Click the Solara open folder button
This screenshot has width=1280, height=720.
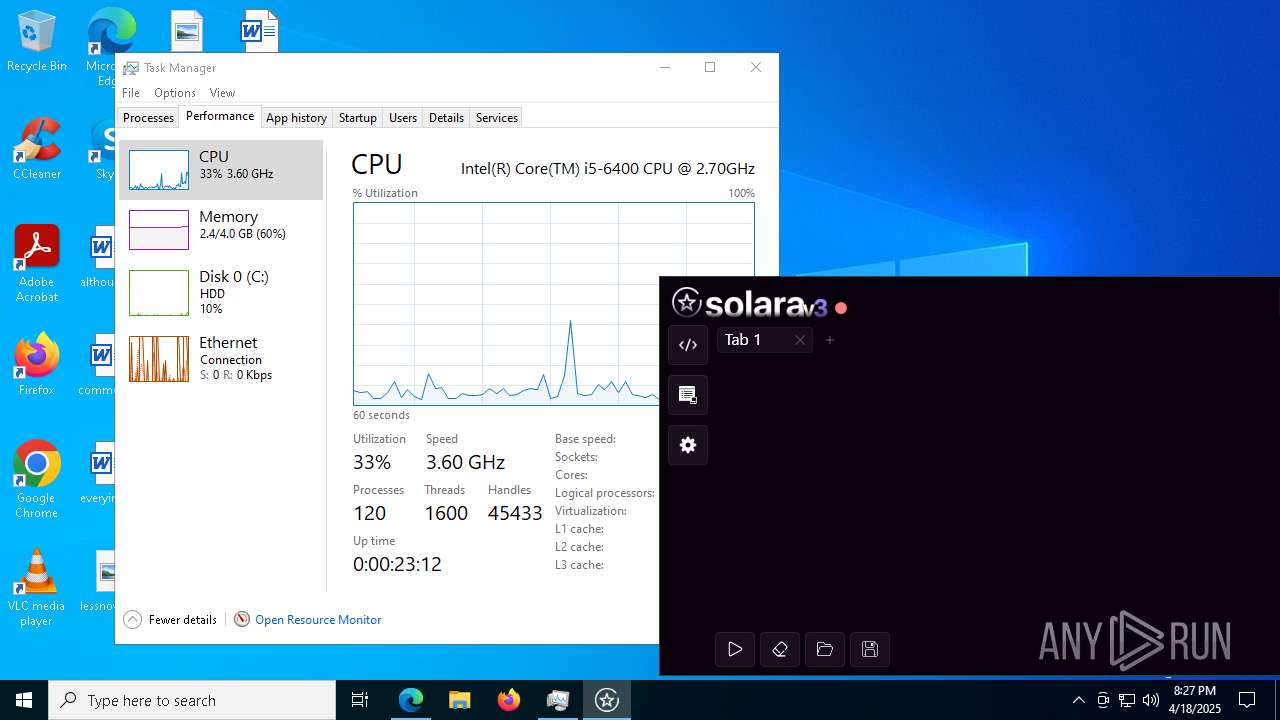coord(825,649)
